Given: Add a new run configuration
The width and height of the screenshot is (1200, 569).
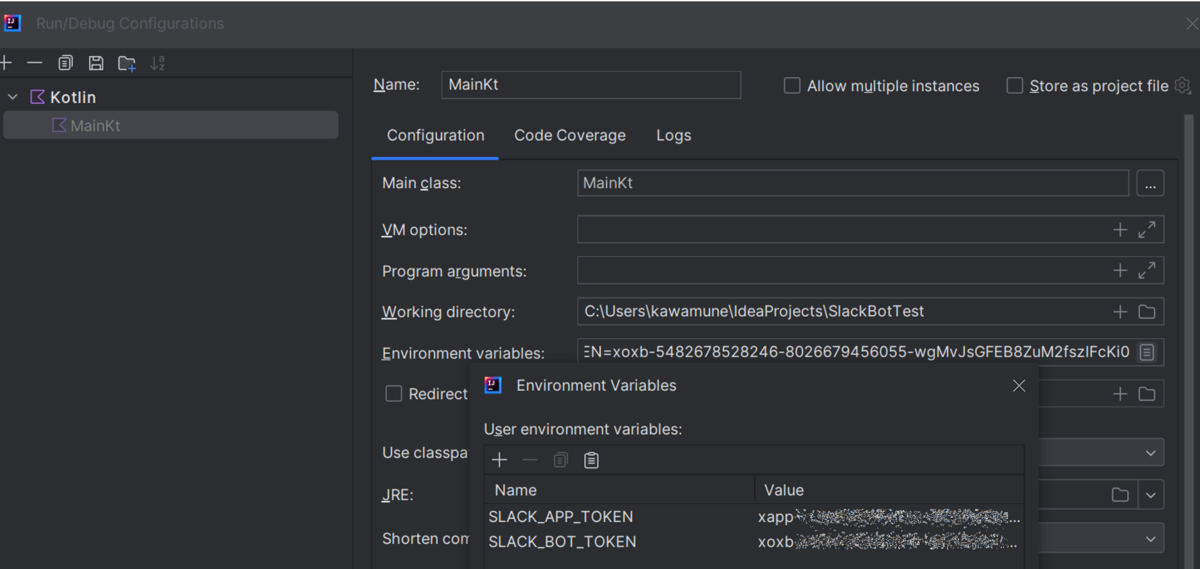Looking at the screenshot, I should click(5, 63).
